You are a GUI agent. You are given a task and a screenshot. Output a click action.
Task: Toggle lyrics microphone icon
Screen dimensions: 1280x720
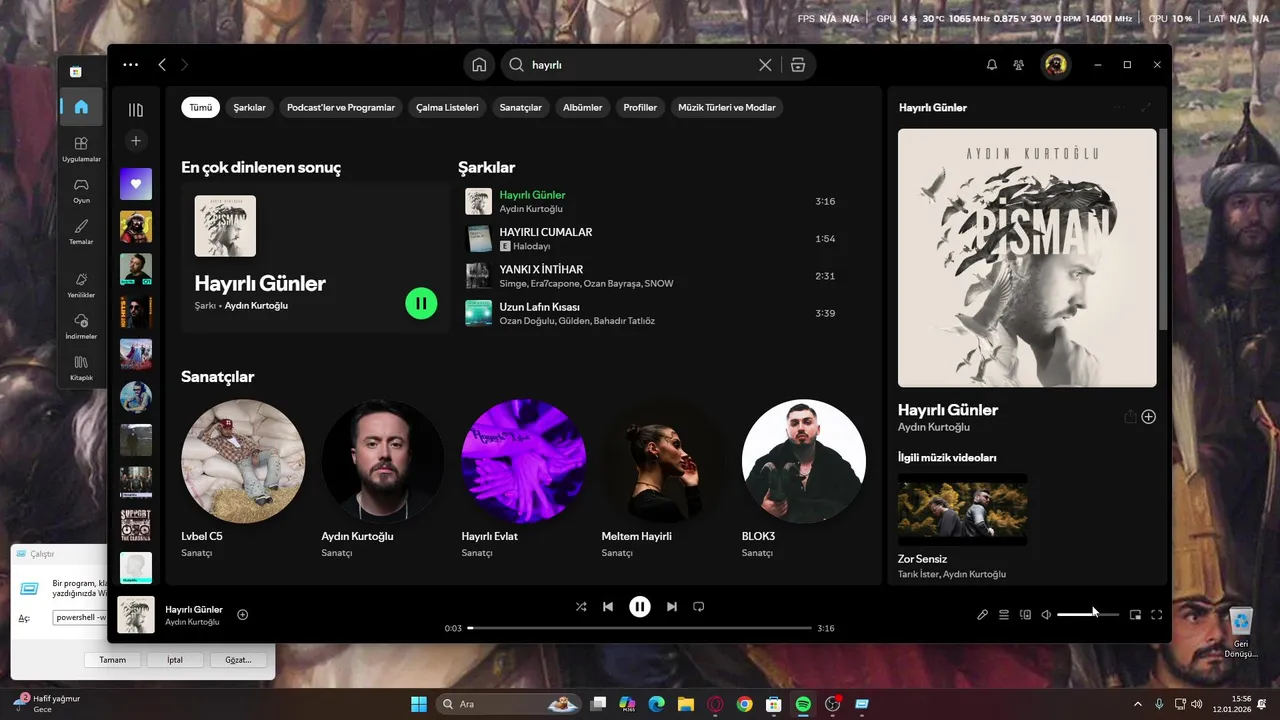coord(982,615)
